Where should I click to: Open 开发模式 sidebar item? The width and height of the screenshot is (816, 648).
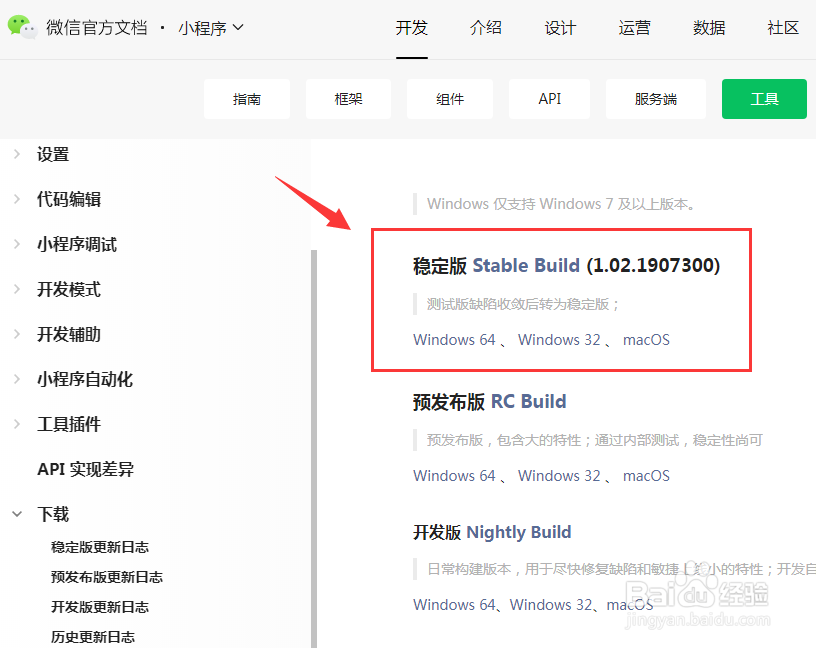coord(69,289)
